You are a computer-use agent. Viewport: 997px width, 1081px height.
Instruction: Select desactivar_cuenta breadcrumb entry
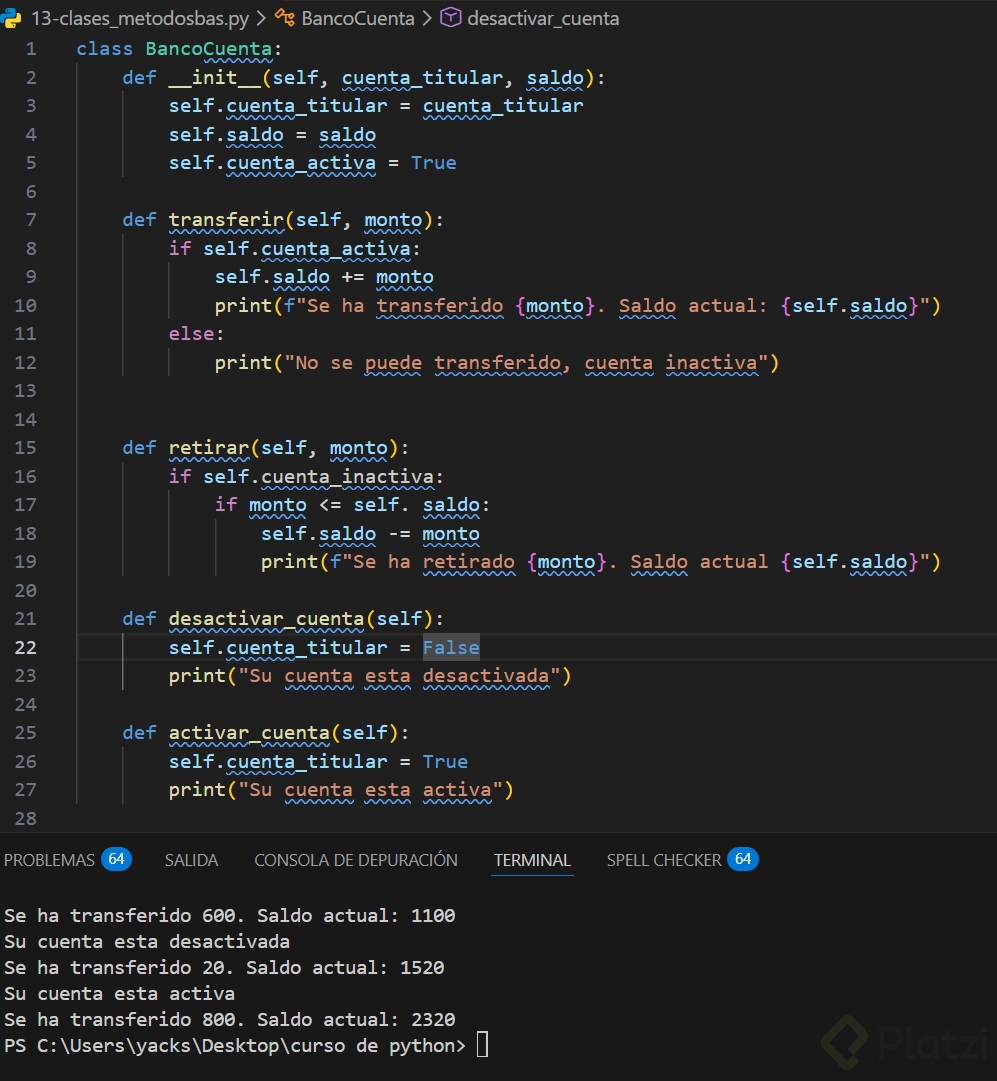click(x=543, y=19)
